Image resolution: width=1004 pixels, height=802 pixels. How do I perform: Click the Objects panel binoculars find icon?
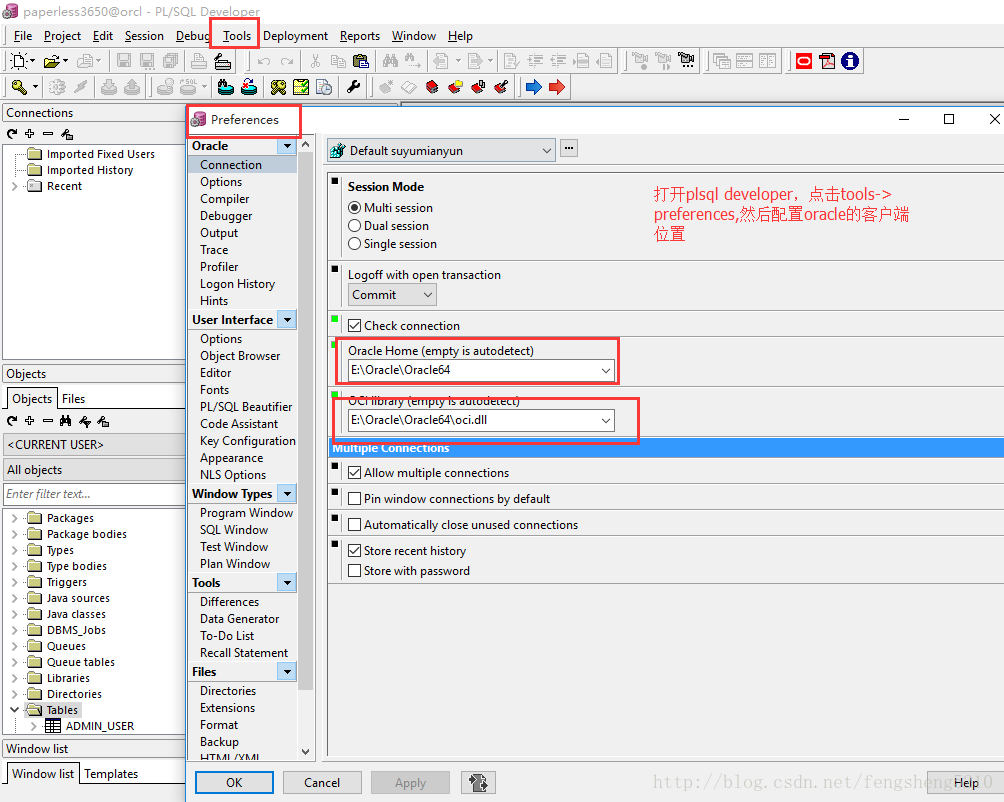[x=65, y=421]
